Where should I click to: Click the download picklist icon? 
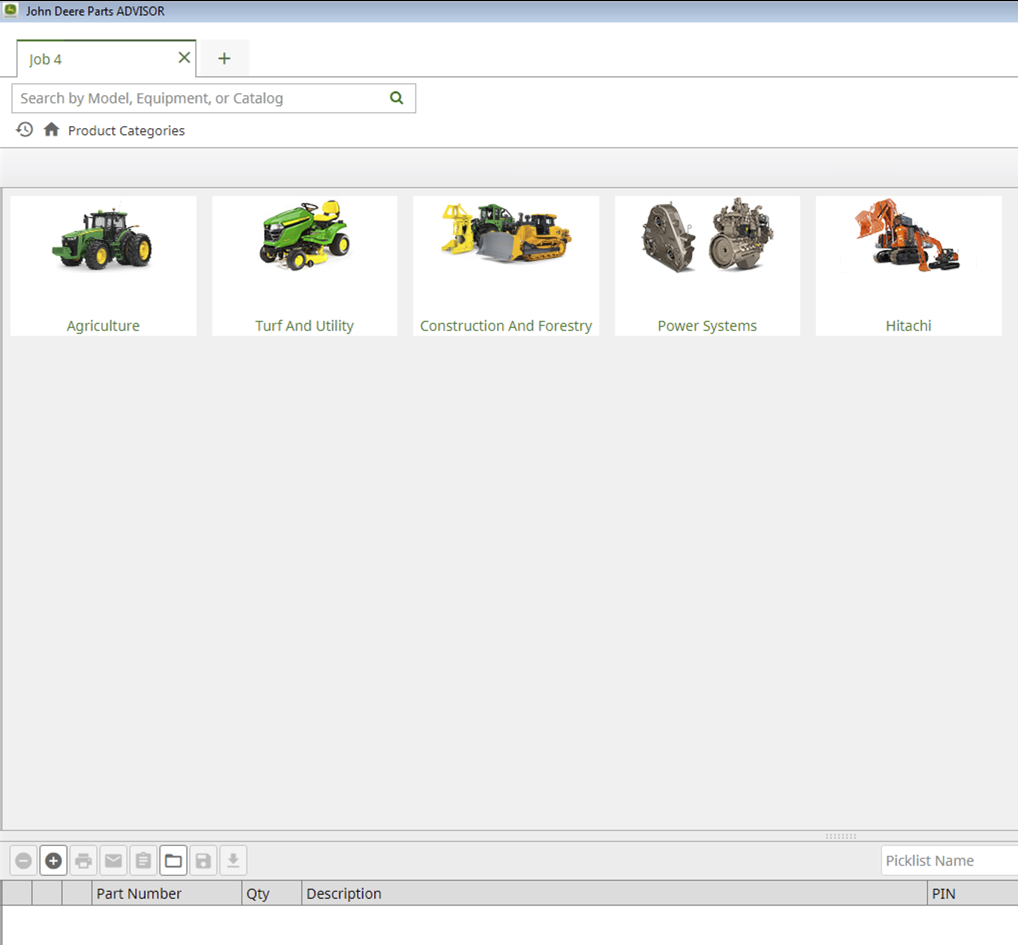coord(233,861)
